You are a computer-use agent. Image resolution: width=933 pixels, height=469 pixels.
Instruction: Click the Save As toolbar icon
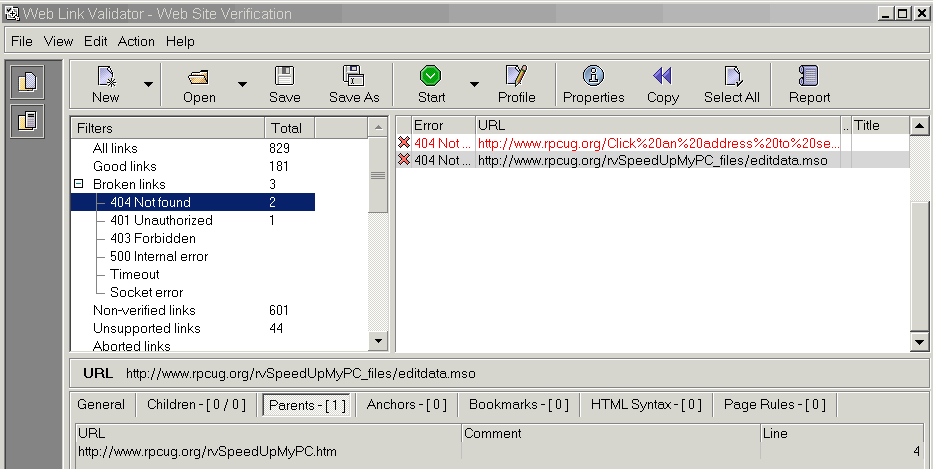[354, 76]
